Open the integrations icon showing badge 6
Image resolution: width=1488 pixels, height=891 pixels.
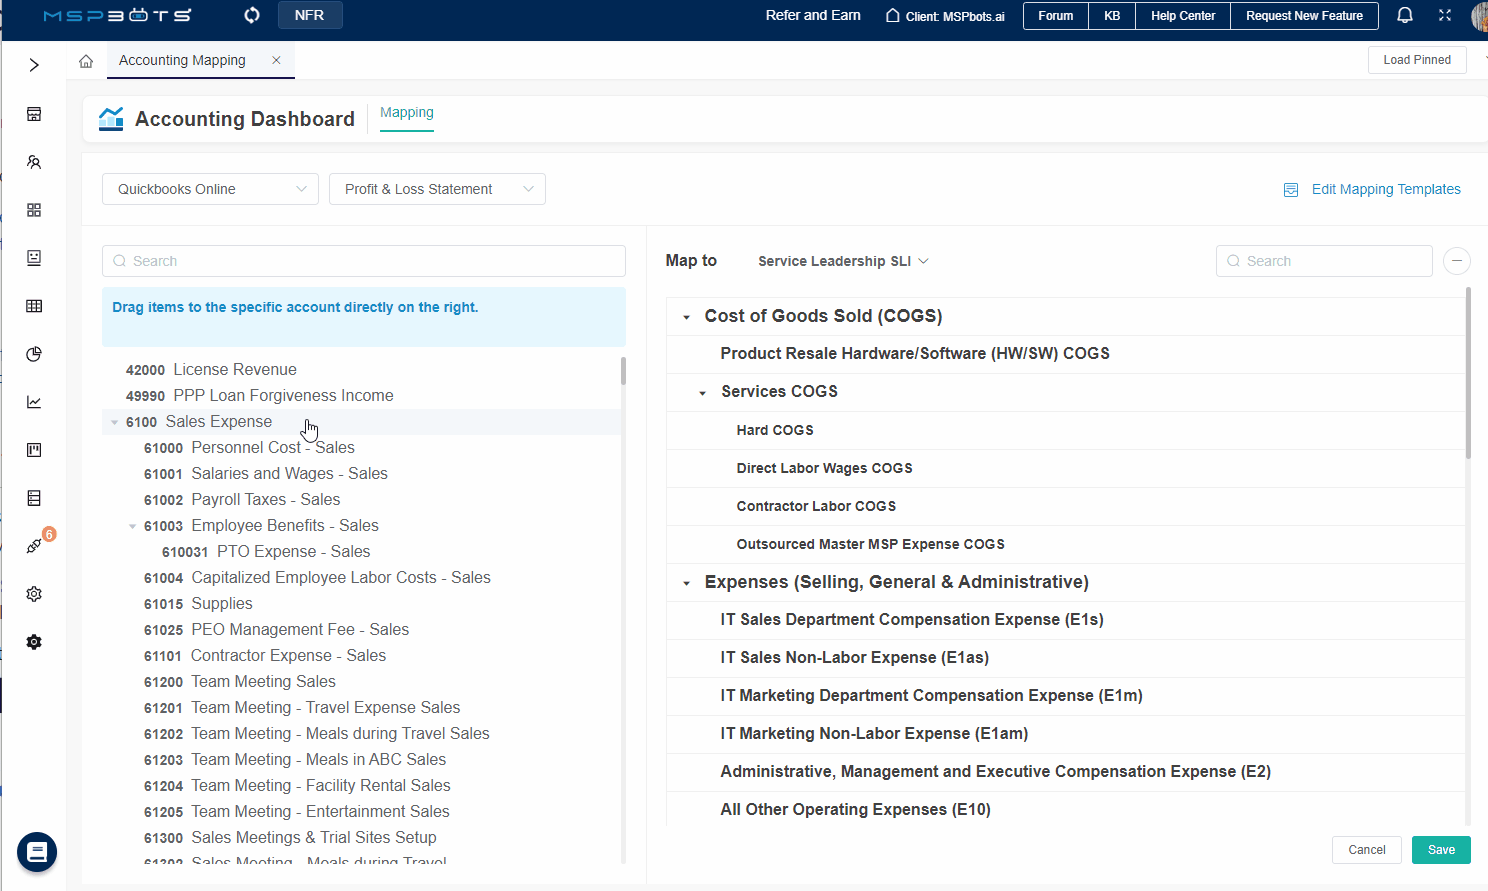pyautogui.click(x=33, y=546)
